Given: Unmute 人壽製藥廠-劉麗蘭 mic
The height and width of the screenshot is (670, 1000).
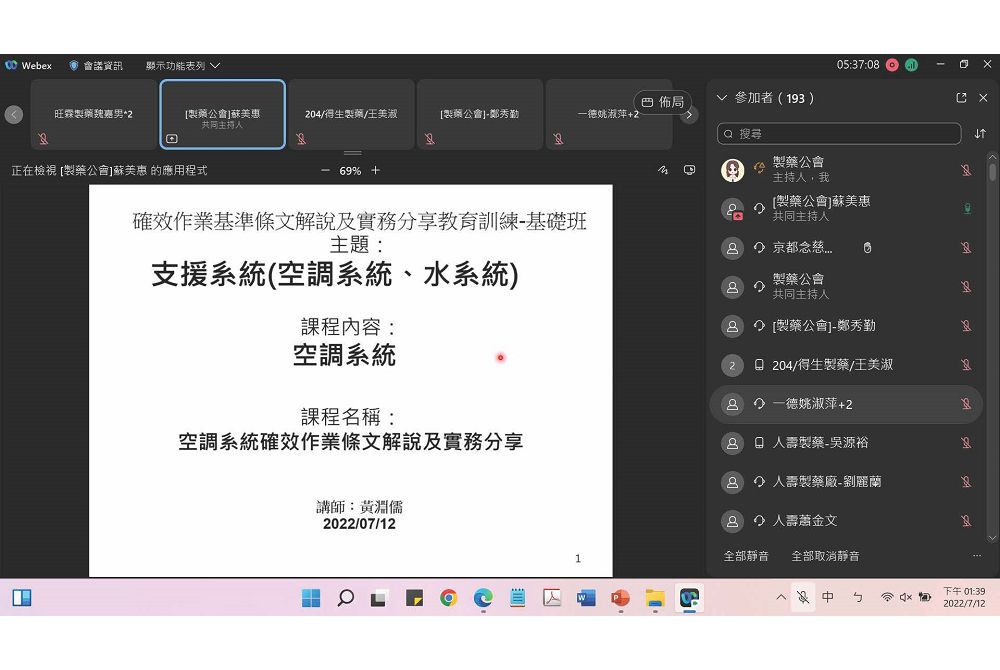Looking at the screenshot, I should pos(966,481).
